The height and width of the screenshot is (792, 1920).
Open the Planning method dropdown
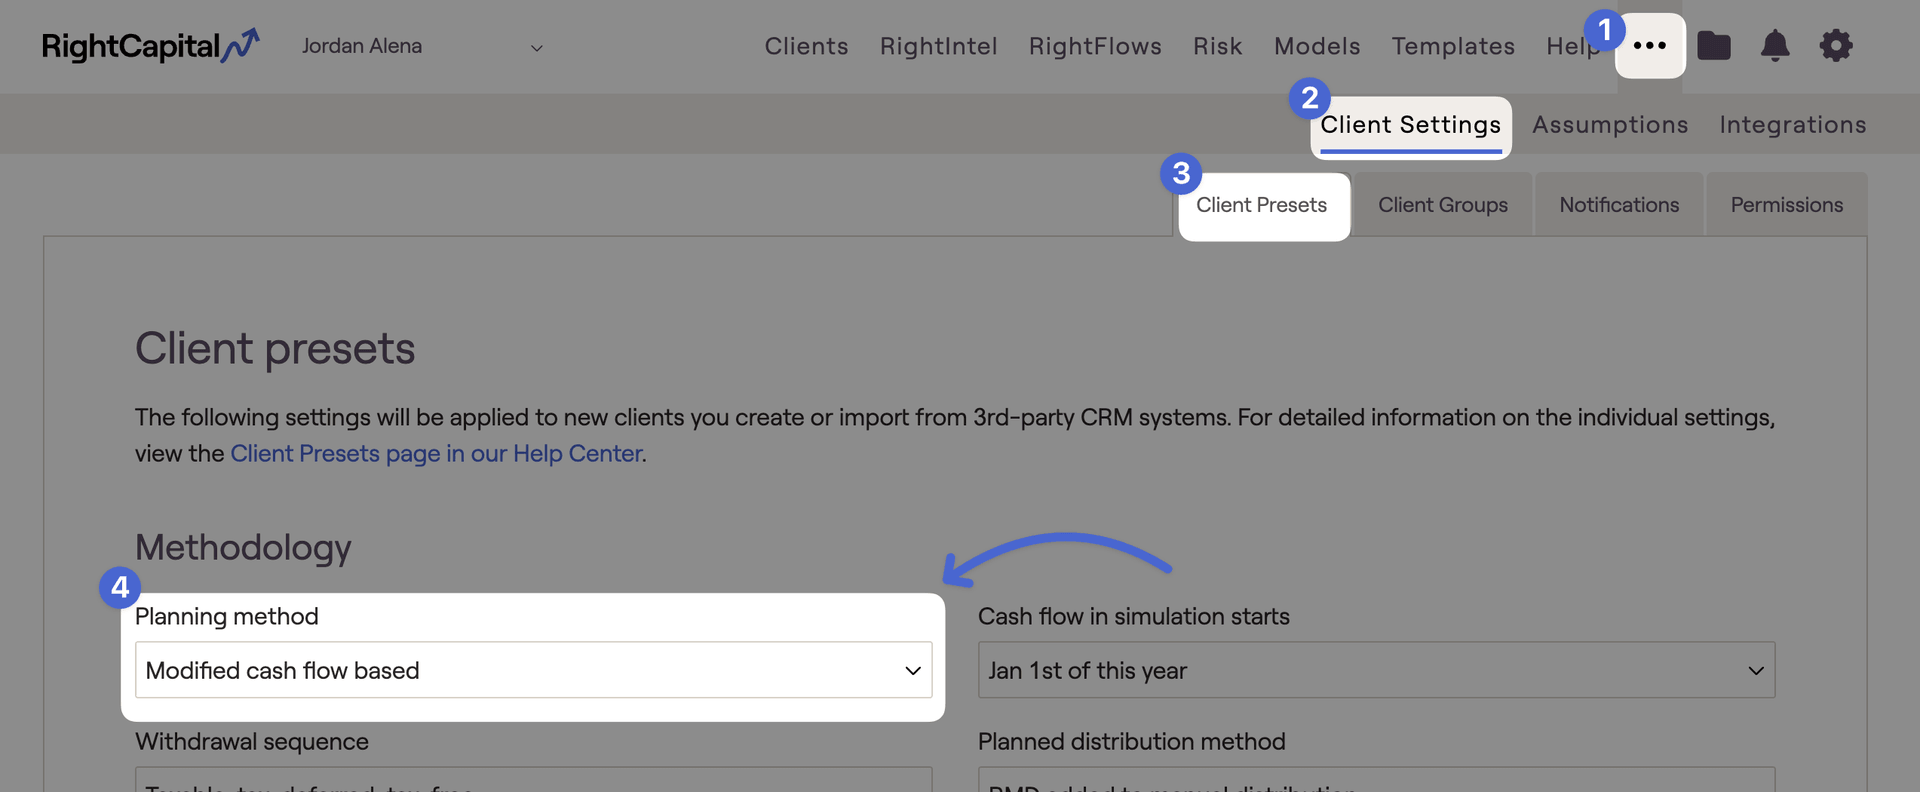point(533,670)
